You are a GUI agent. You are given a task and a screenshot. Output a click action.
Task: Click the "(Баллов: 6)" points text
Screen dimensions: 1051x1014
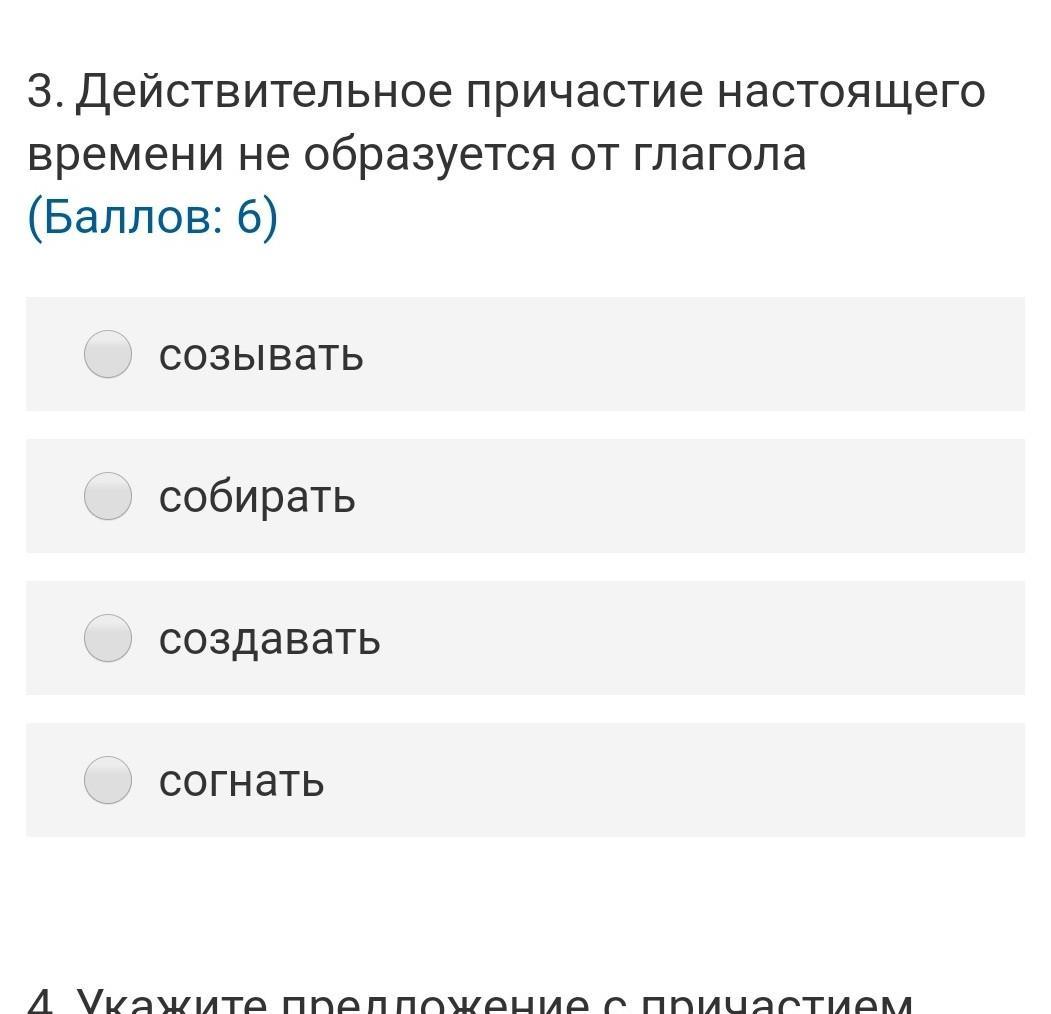click(x=152, y=218)
